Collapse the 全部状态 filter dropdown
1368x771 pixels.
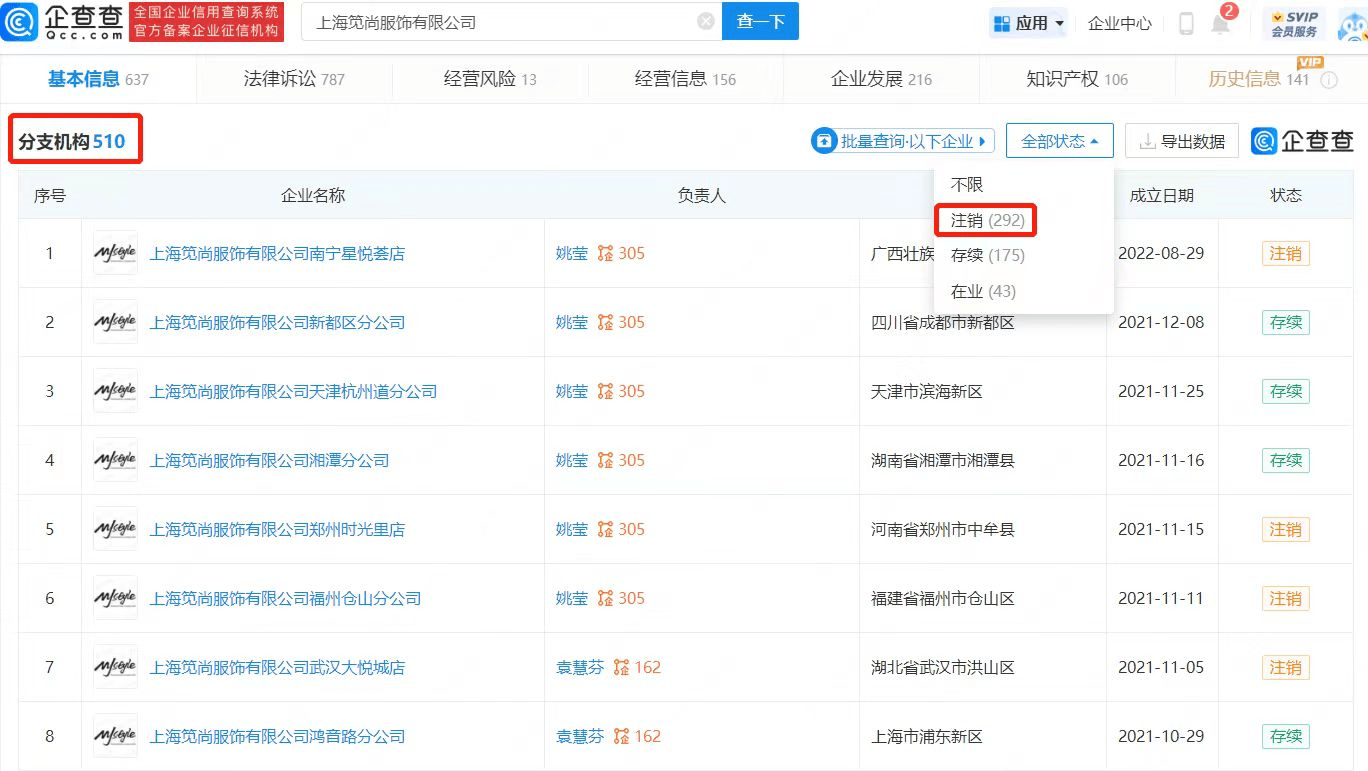pyautogui.click(x=1060, y=141)
